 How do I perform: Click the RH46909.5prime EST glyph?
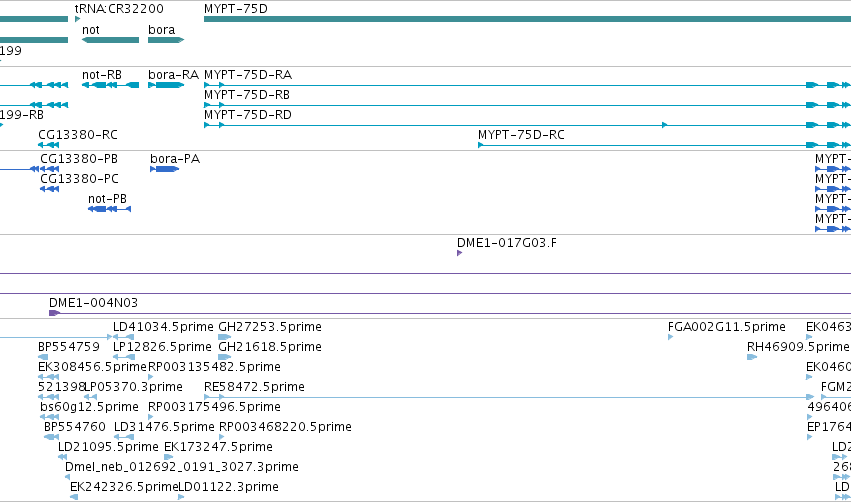752,357
